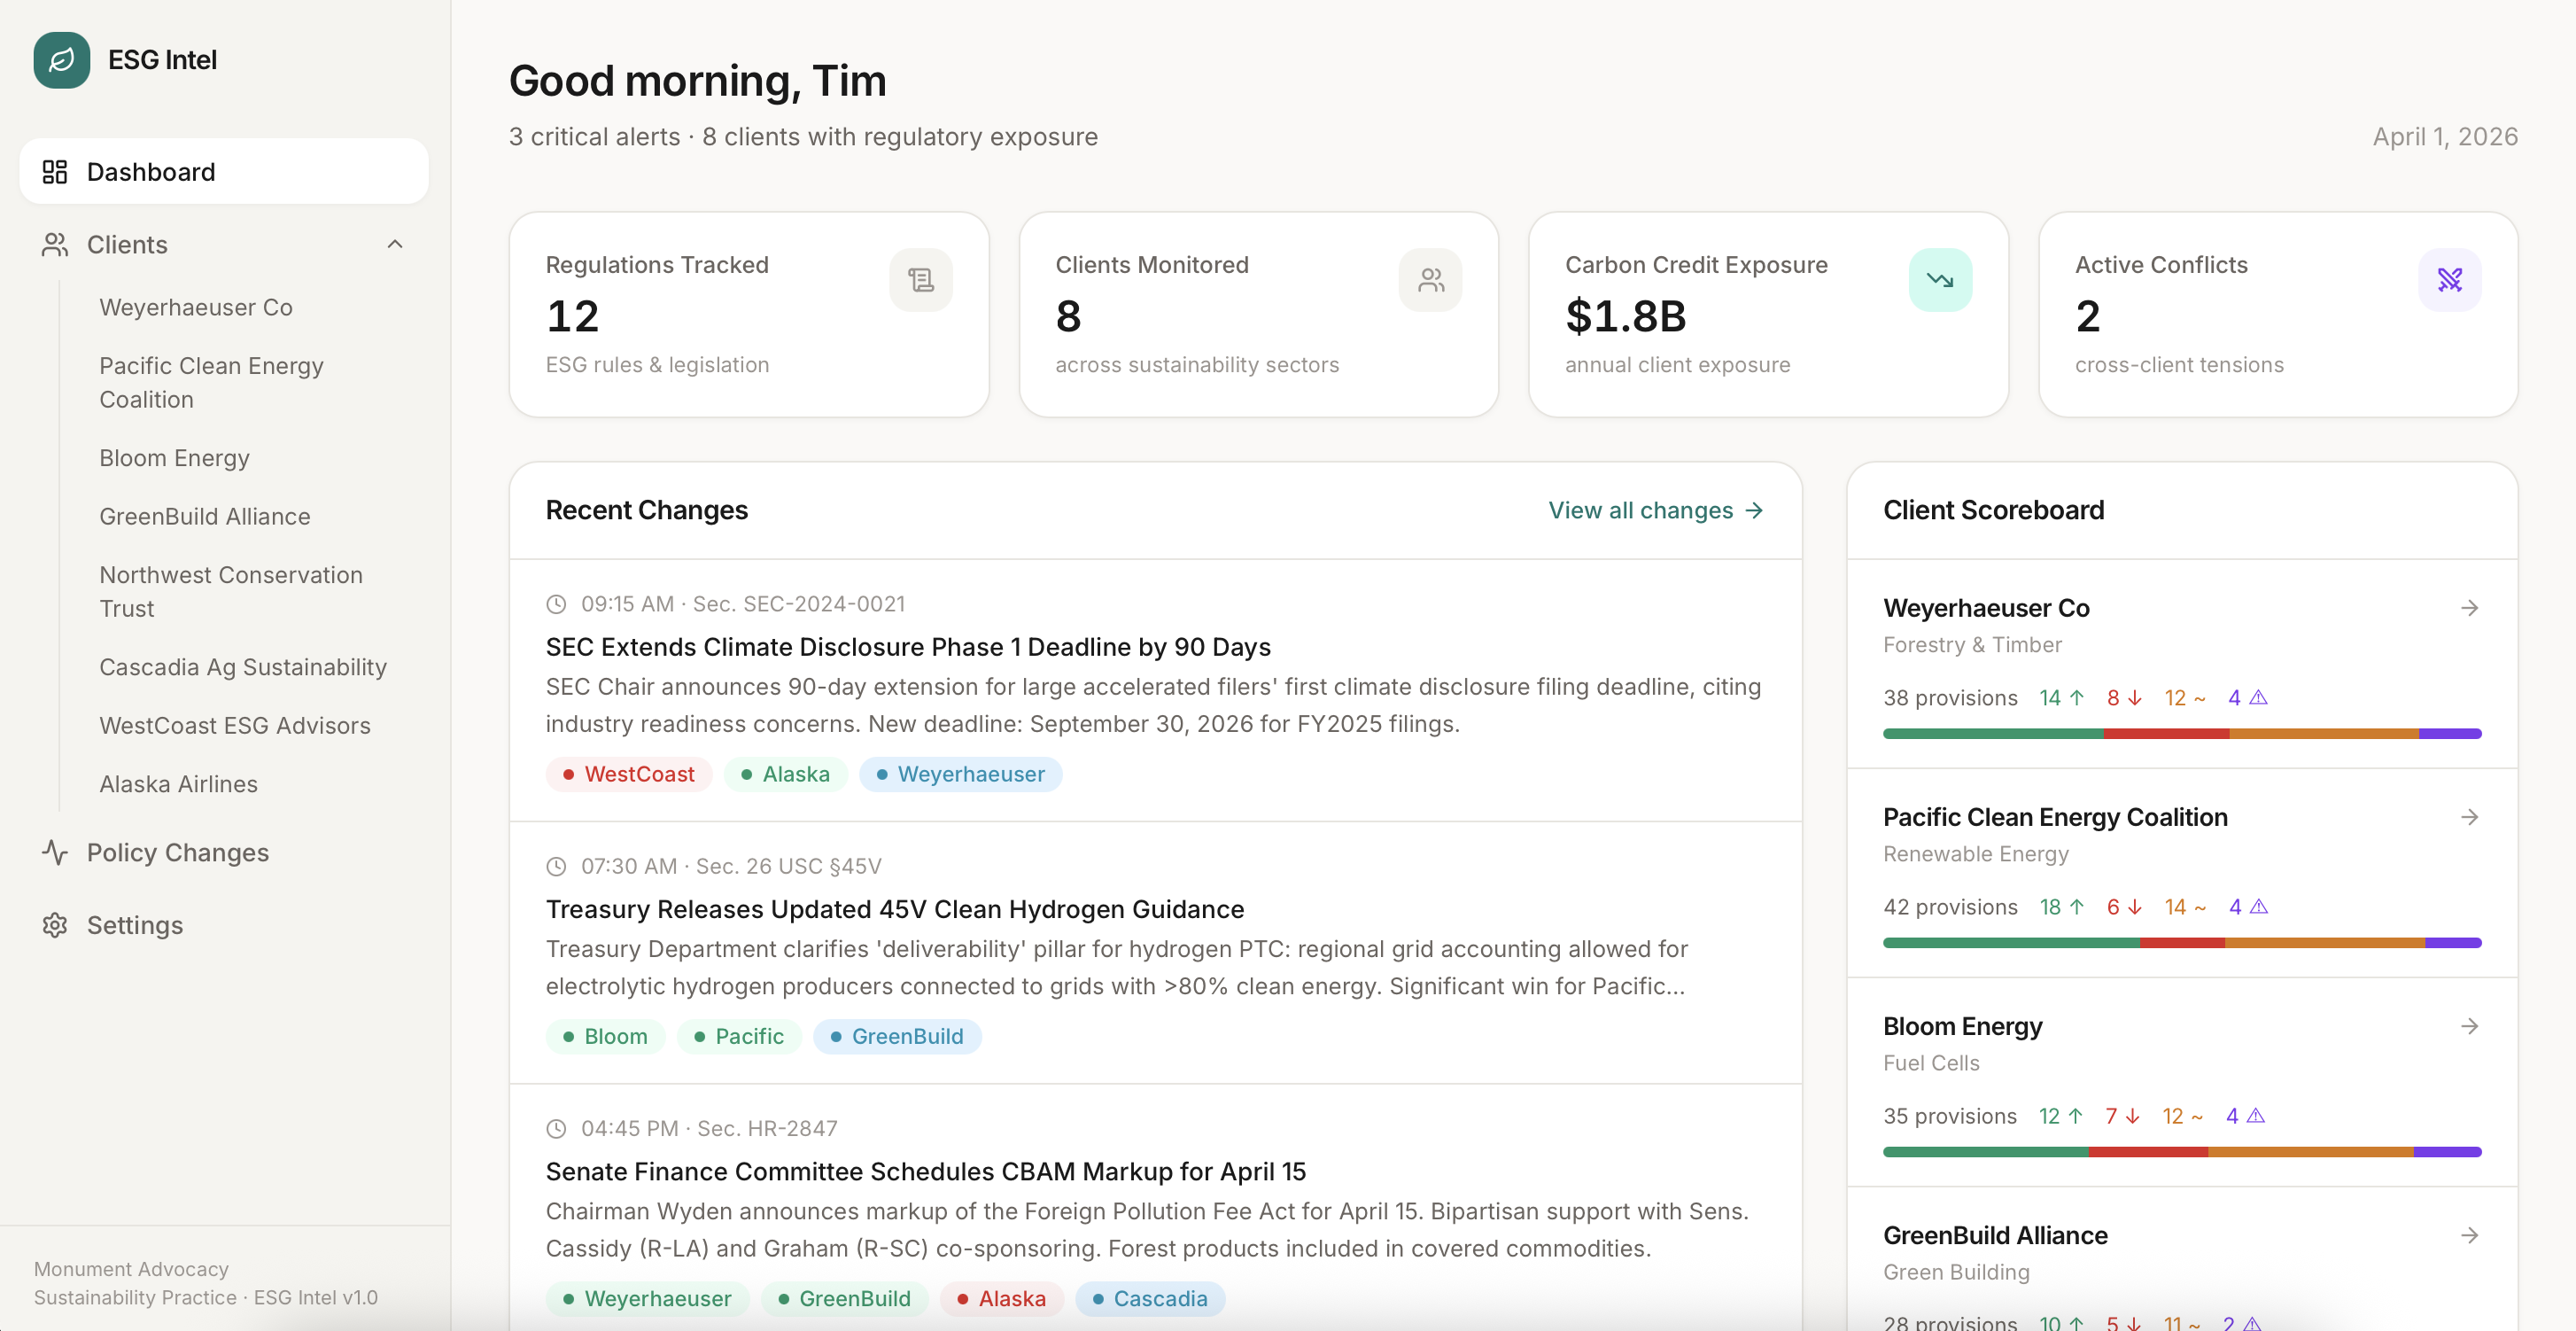Viewport: 2576px width, 1331px height.
Task: Click the Cascadia blue tag chip
Action: [1150, 1298]
